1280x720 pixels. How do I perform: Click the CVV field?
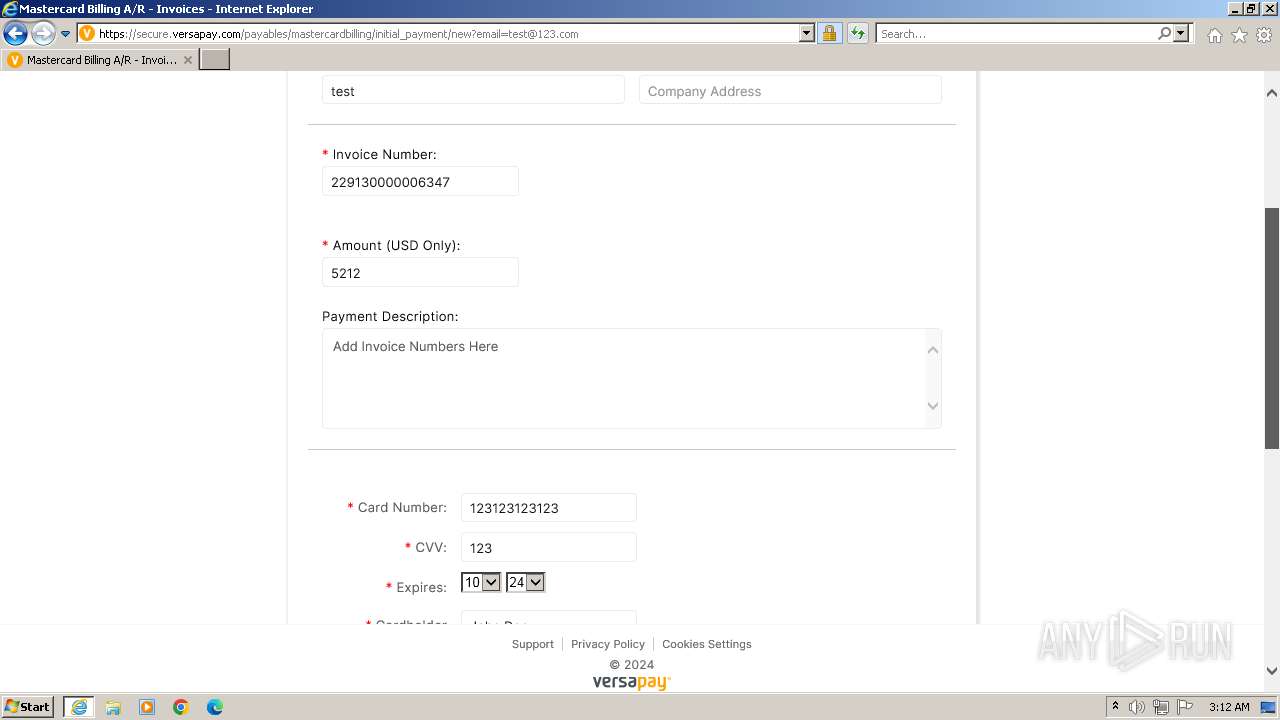[548, 547]
